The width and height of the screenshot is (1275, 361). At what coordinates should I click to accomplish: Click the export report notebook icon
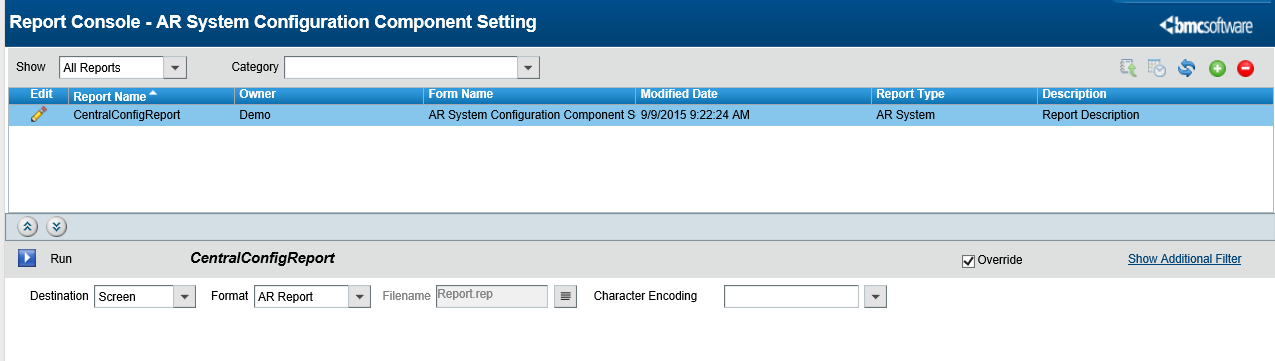[x=1128, y=68]
